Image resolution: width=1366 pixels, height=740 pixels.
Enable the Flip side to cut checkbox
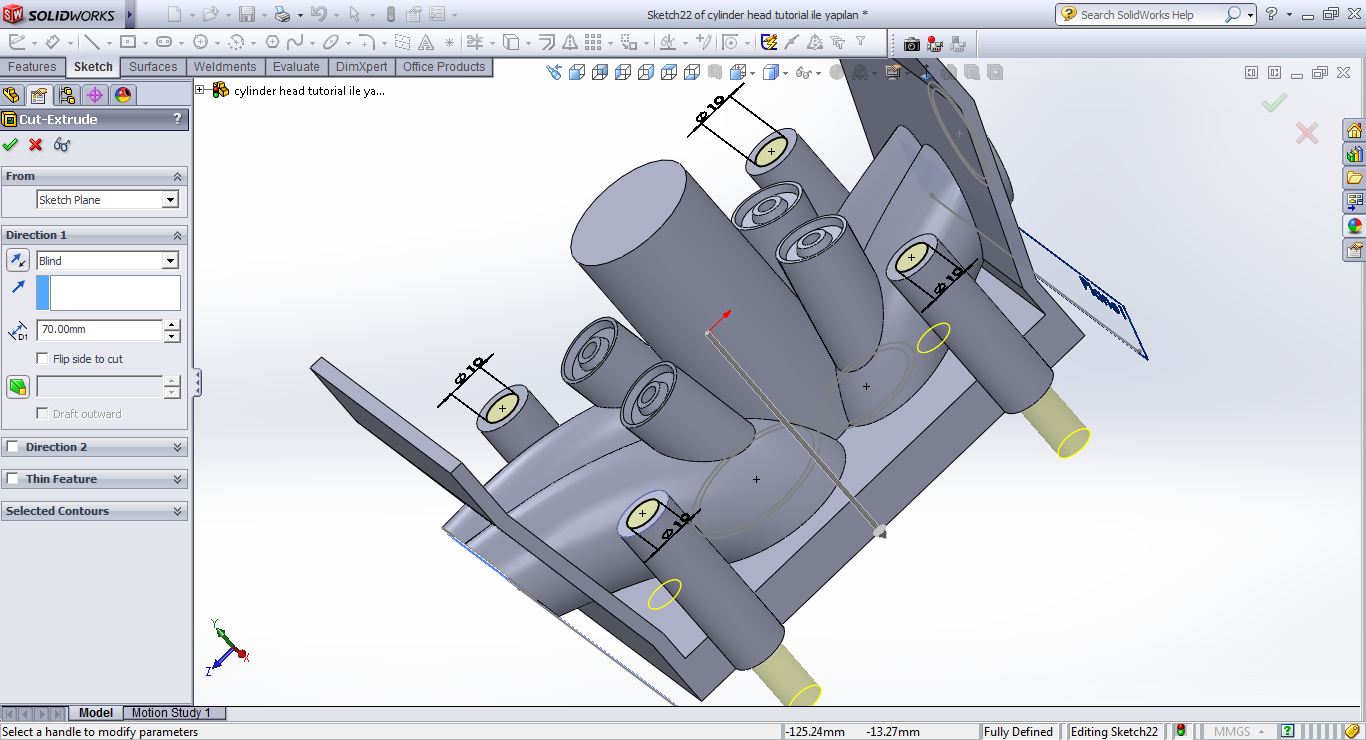41,357
